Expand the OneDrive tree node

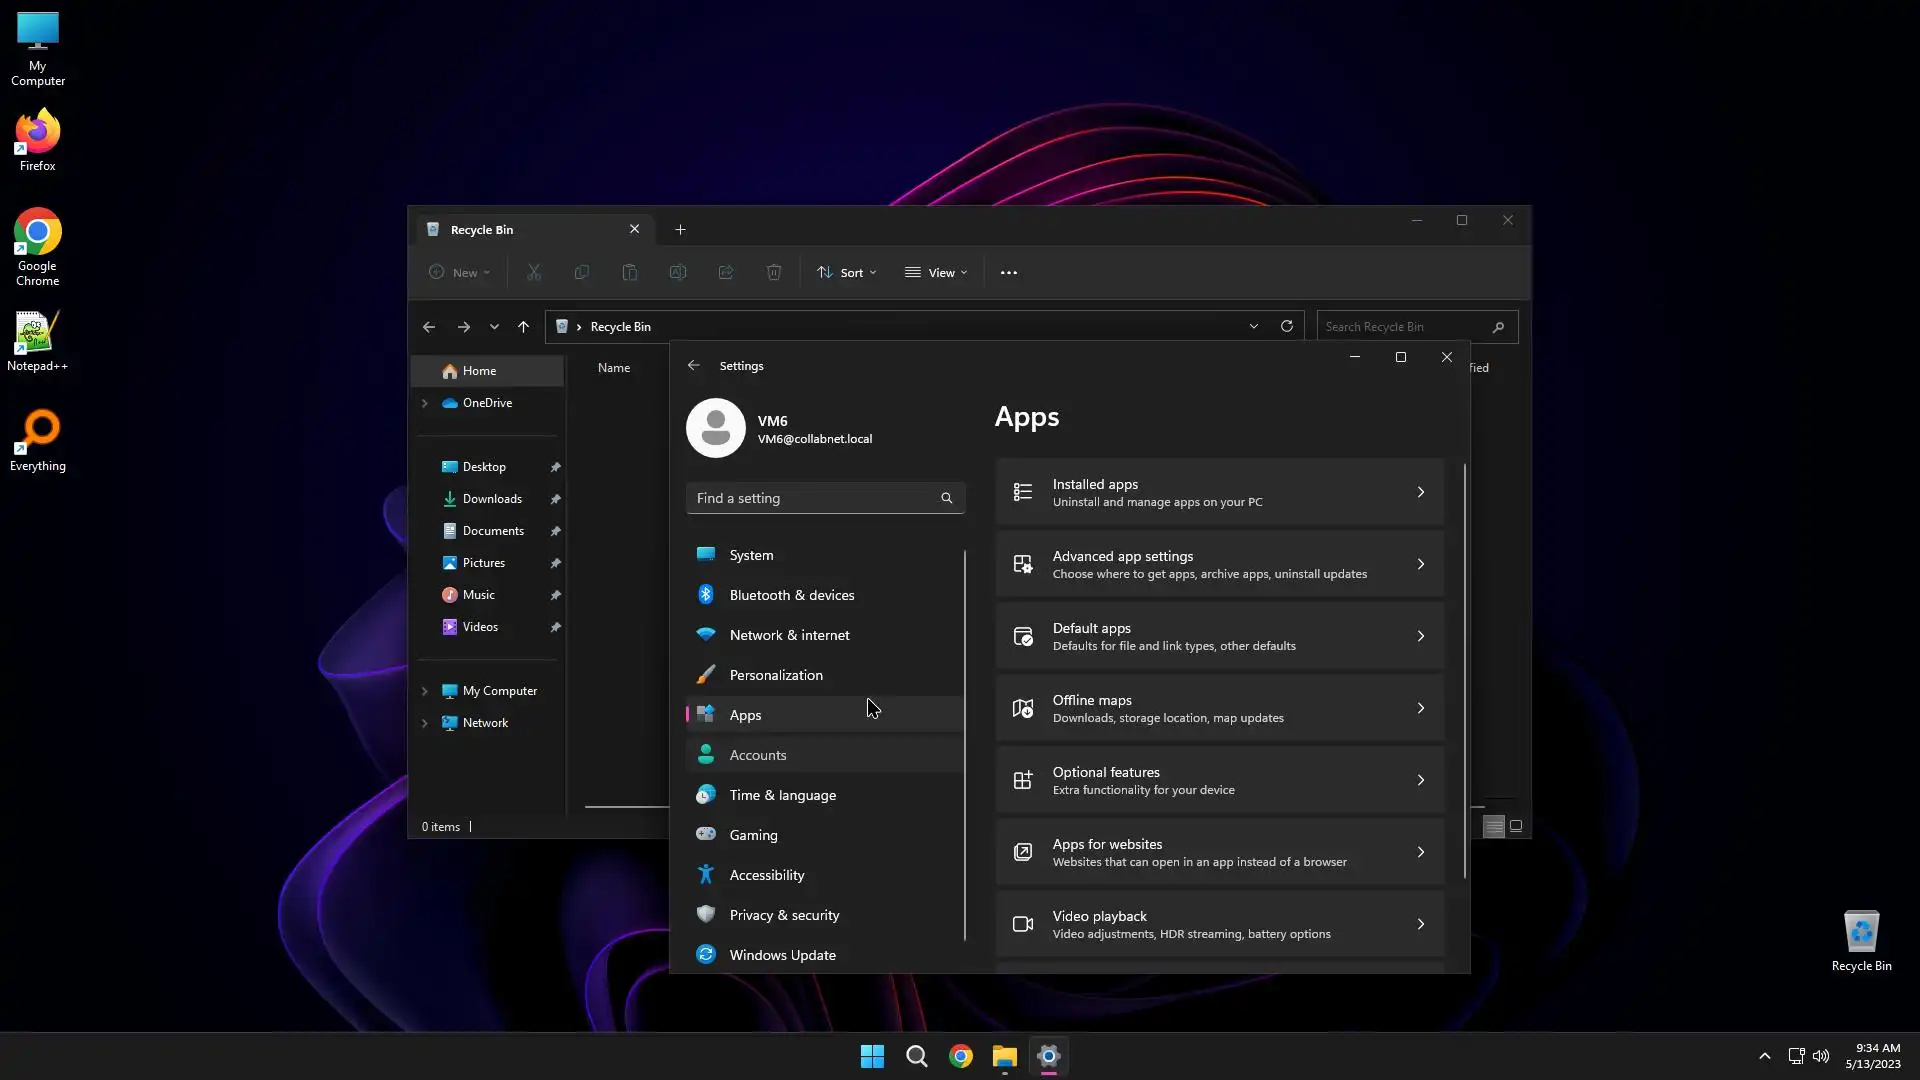(425, 403)
